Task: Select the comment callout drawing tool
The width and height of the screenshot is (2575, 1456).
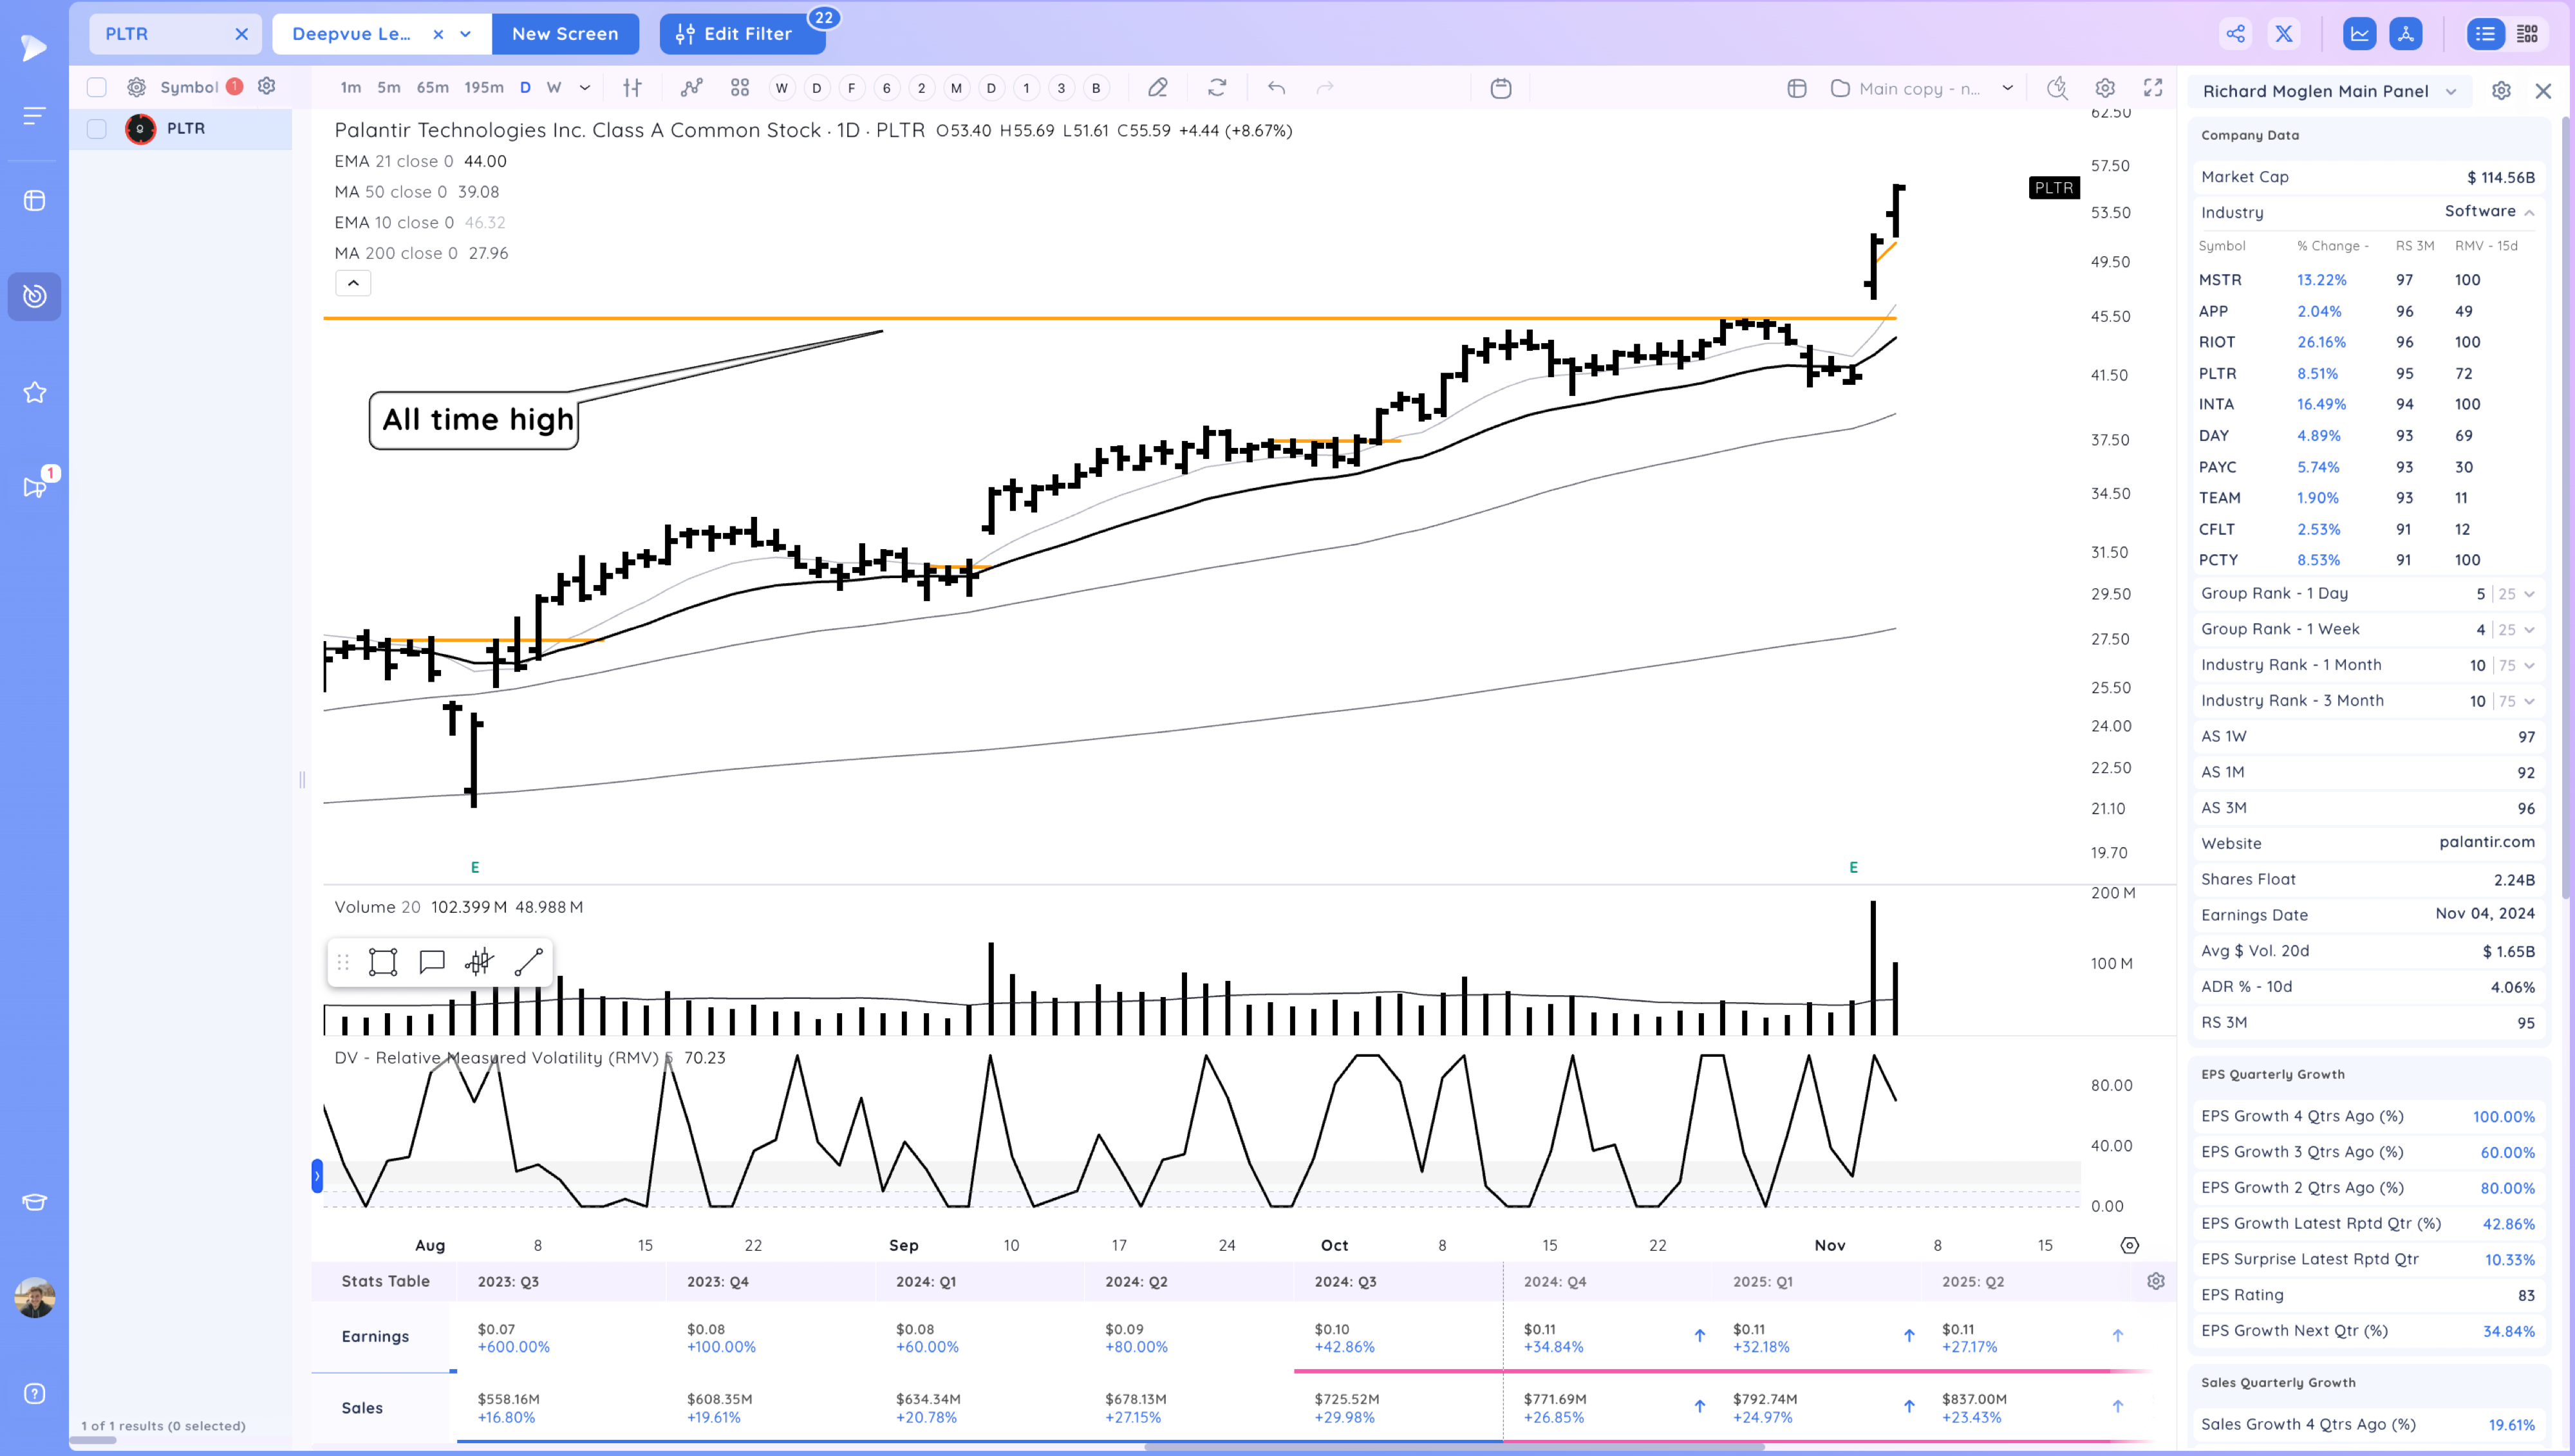Action: click(432, 962)
